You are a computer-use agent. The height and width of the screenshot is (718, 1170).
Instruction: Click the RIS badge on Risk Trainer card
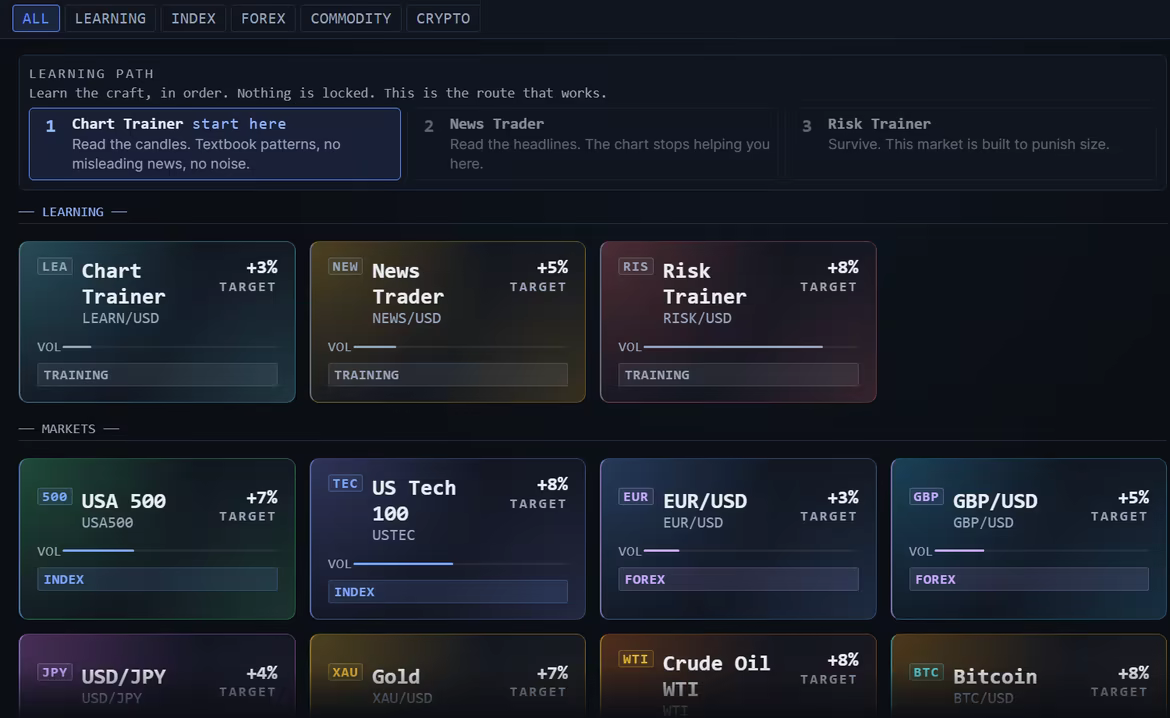(636, 266)
